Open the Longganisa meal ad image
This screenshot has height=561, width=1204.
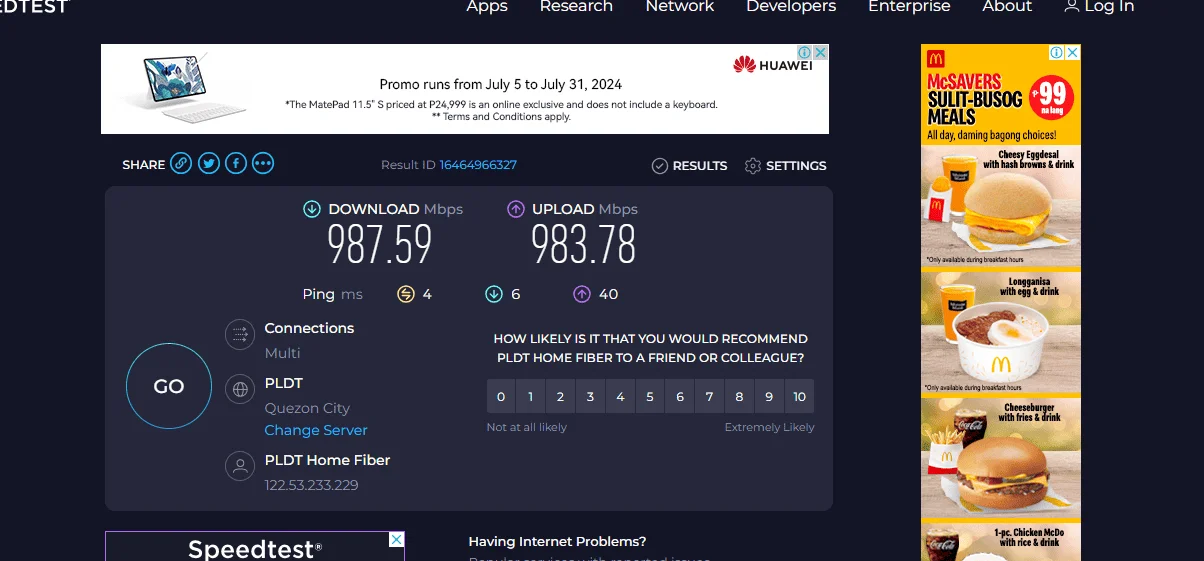coord(1001,333)
